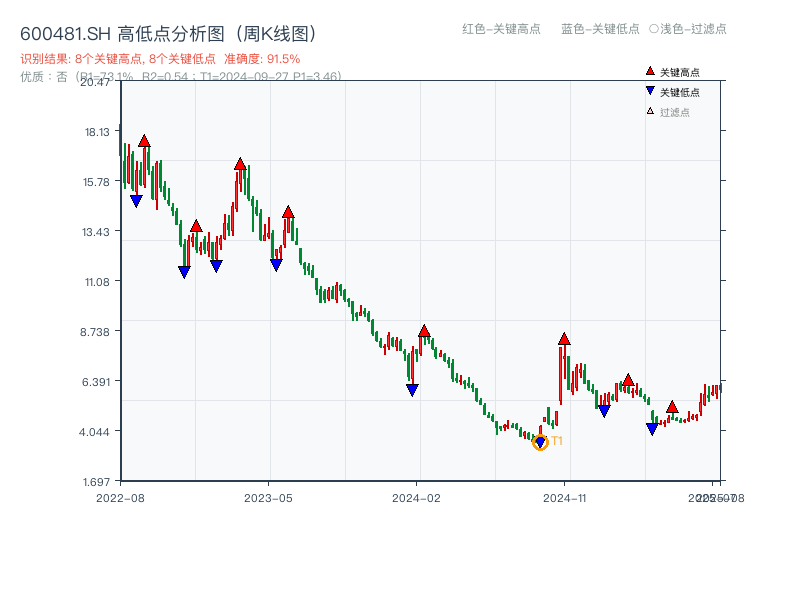800x600 pixels.
Task: Click the blue key-low marker below the 2024-02 label
Action: point(413,391)
